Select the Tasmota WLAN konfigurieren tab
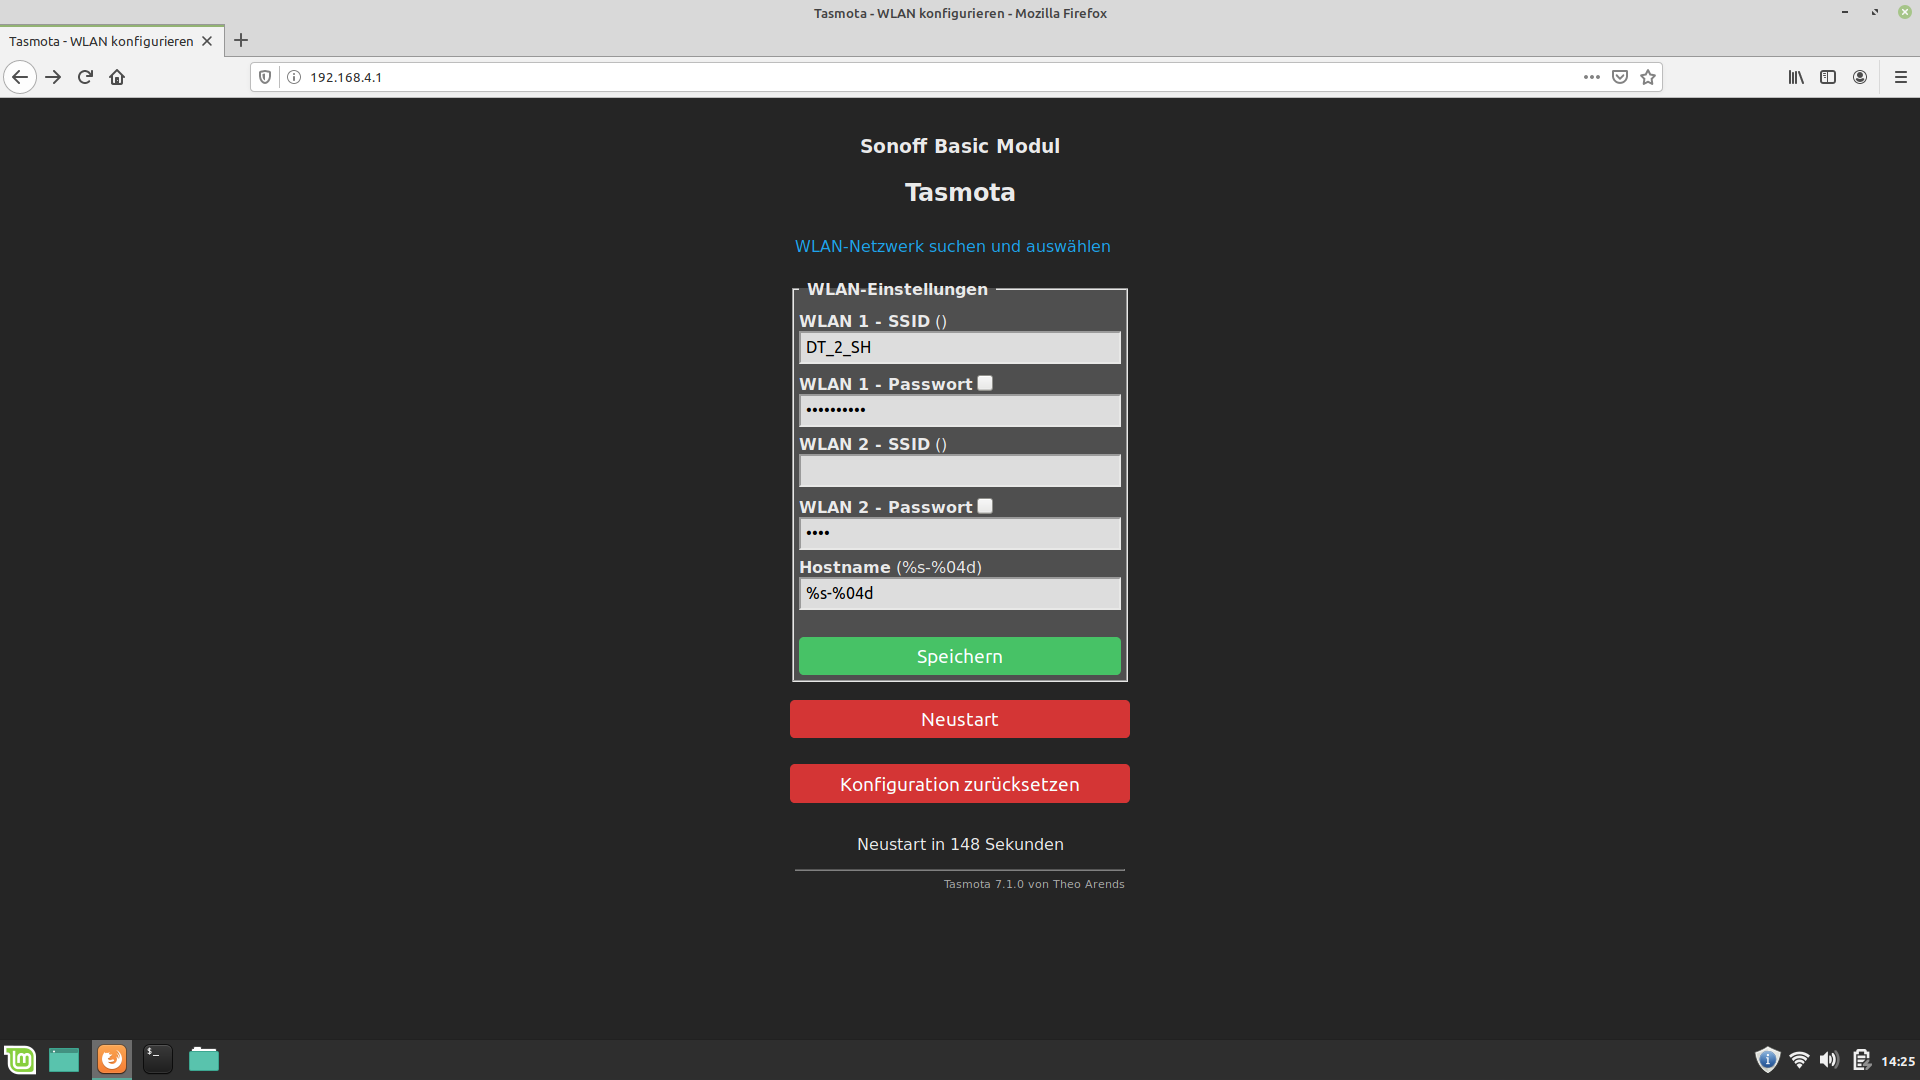The height and width of the screenshot is (1080, 1920). 101,41
